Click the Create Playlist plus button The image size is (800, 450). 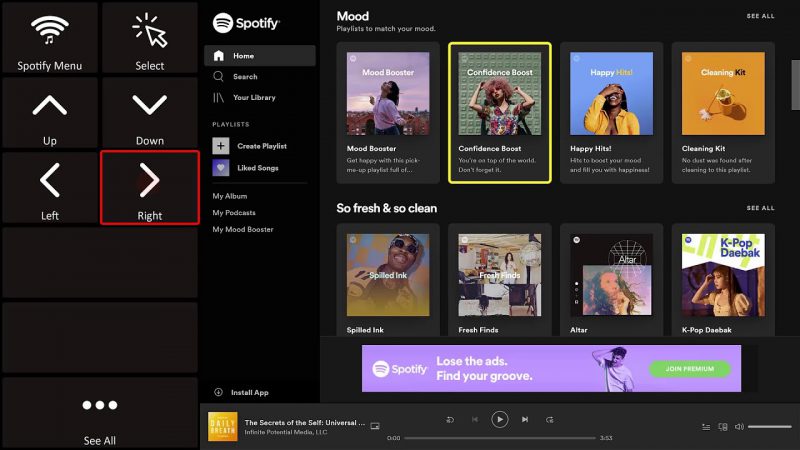[x=220, y=146]
